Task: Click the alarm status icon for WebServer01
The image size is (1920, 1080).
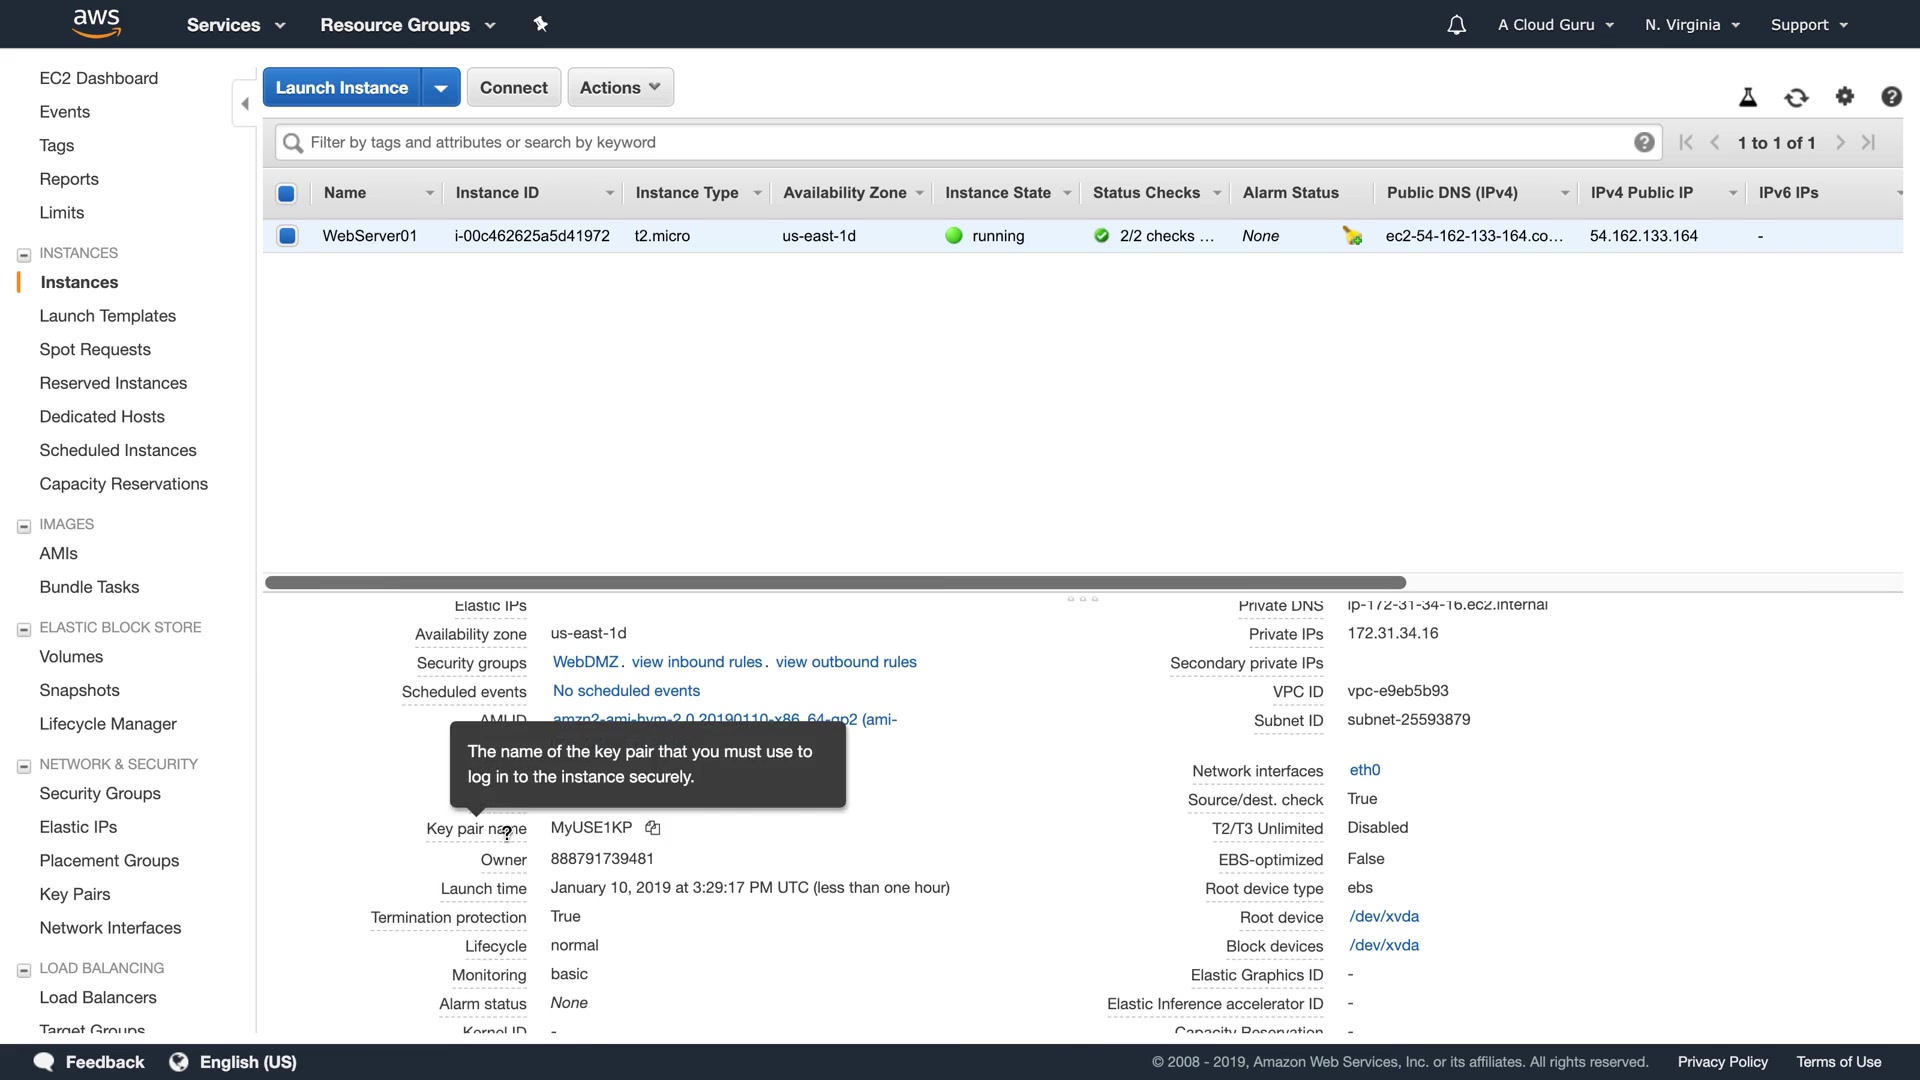Action: (x=1352, y=236)
